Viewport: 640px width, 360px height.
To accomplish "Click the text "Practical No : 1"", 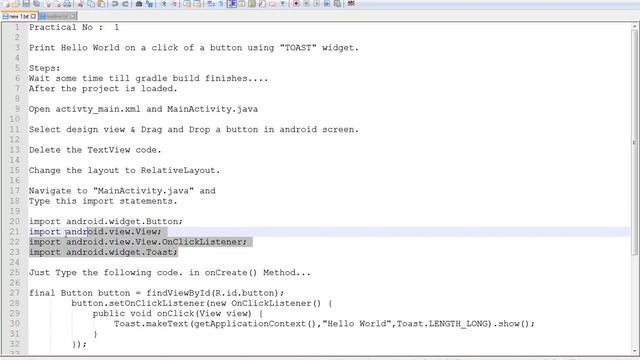I will click(x=74, y=27).
